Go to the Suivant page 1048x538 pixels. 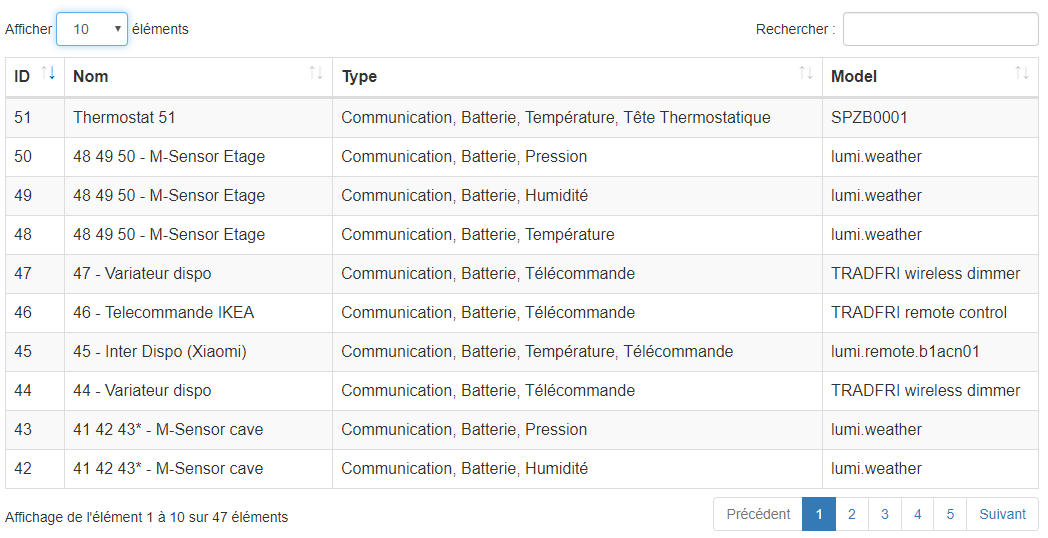pyautogui.click(x=1002, y=514)
